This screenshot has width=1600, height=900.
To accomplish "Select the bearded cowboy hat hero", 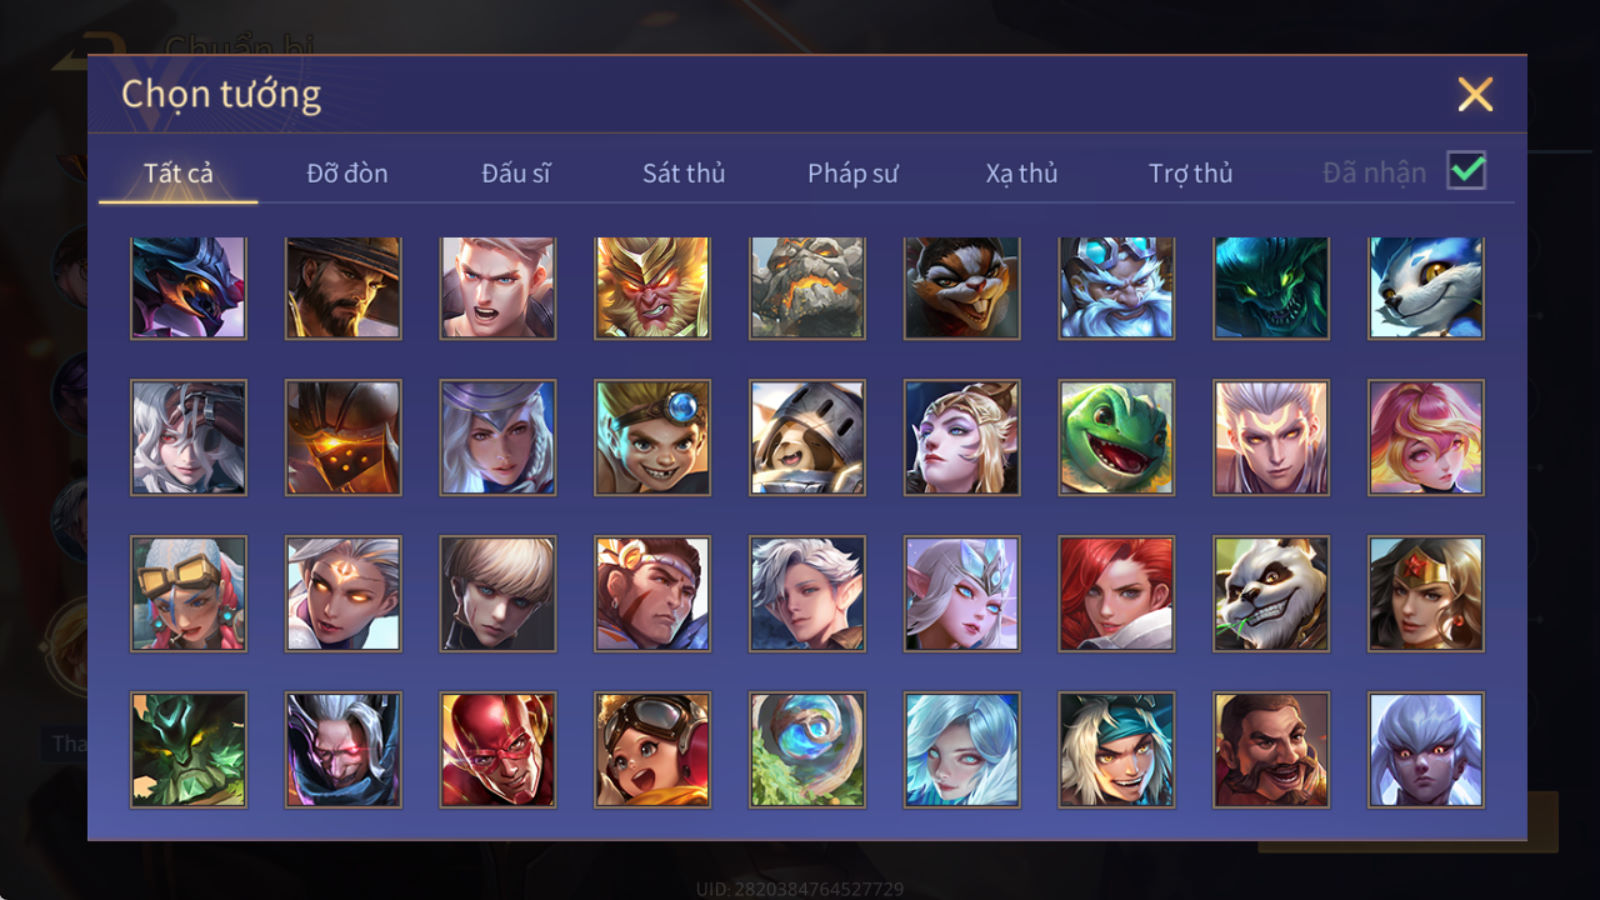I will tap(343, 288).
